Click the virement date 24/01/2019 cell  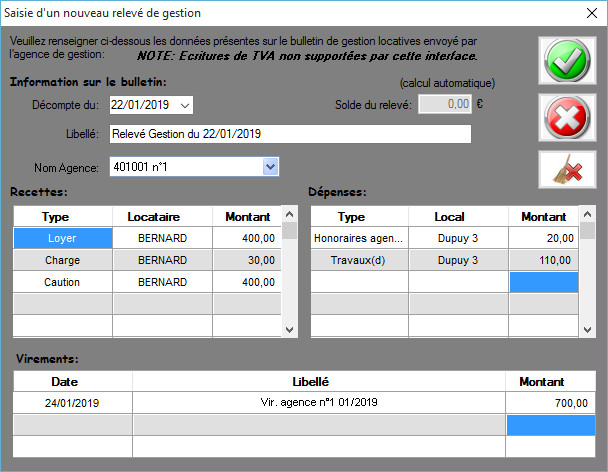click(x=72, y=402)
